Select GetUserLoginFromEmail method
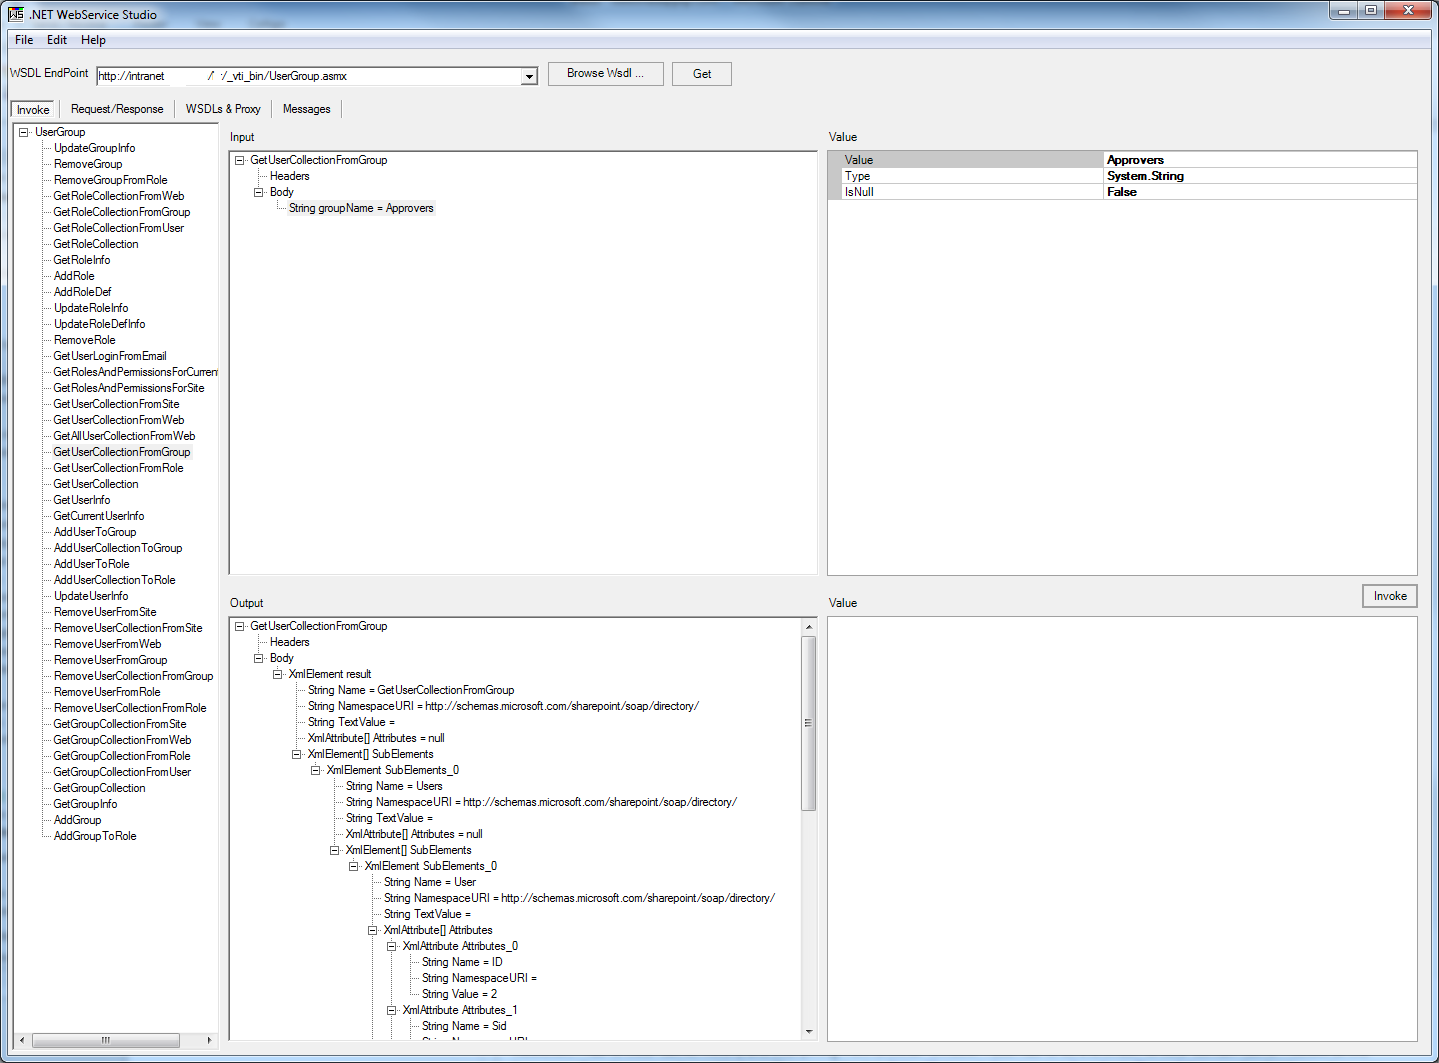Screen dimensions: 1439x1063 [x=110, y=356]
